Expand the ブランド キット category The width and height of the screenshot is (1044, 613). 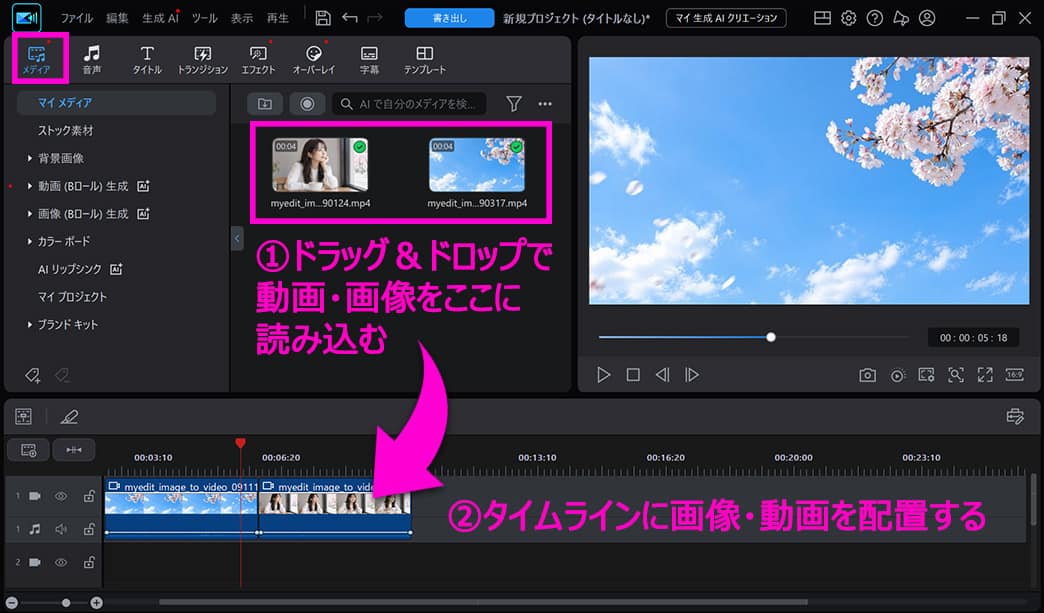pyautogui.click(x=30, y=325)
